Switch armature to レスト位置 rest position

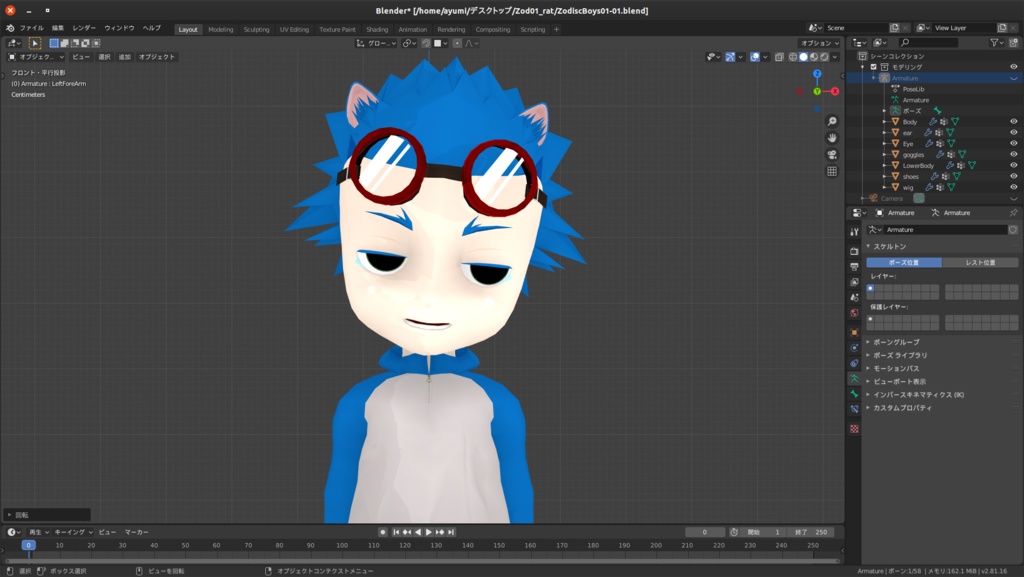(980, 262)
